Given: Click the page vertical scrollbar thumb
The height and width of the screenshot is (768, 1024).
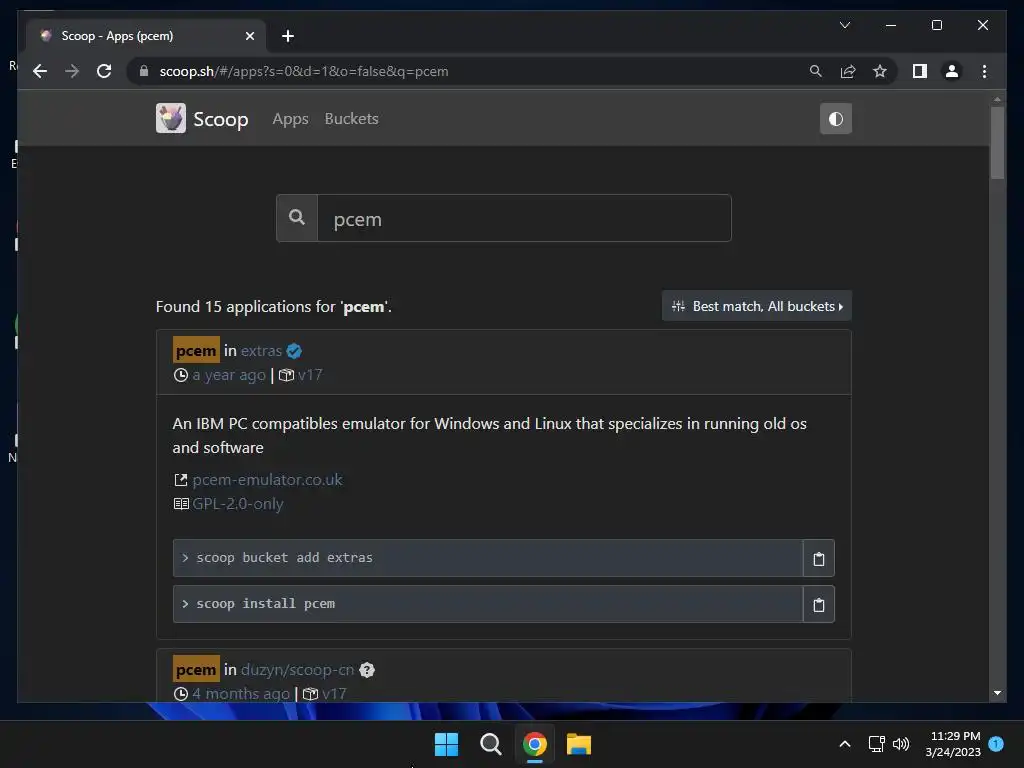Looking at the screenshot, I should (x=997, y=142).
